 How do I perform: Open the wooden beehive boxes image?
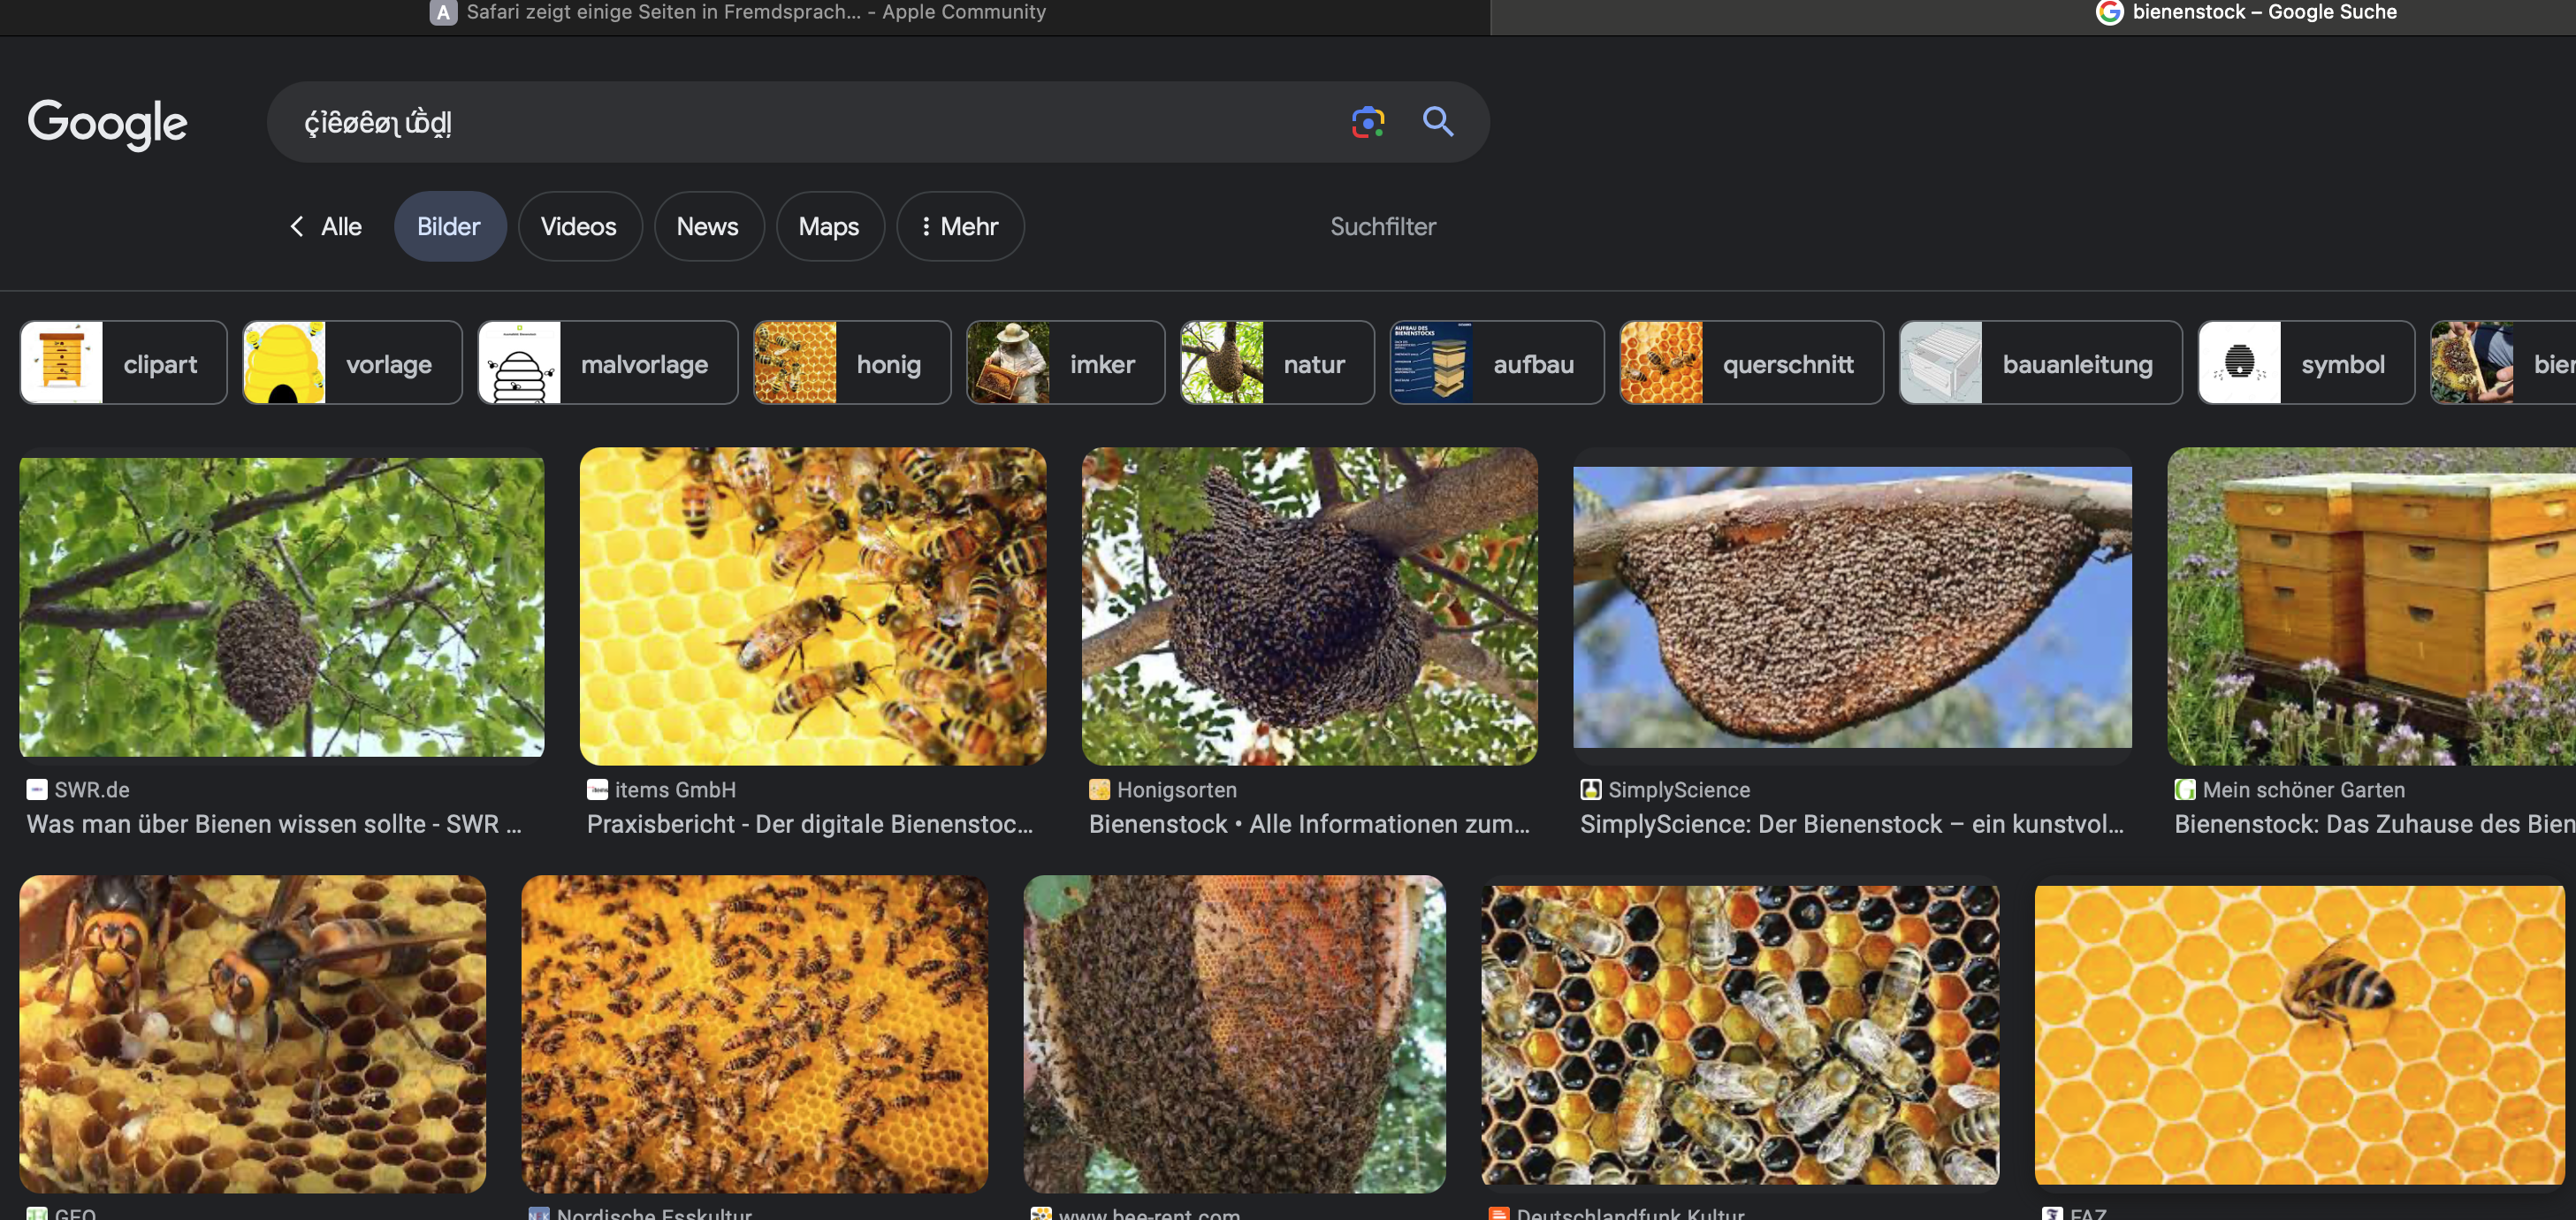pyautogui.click(x=2370, y=606)
